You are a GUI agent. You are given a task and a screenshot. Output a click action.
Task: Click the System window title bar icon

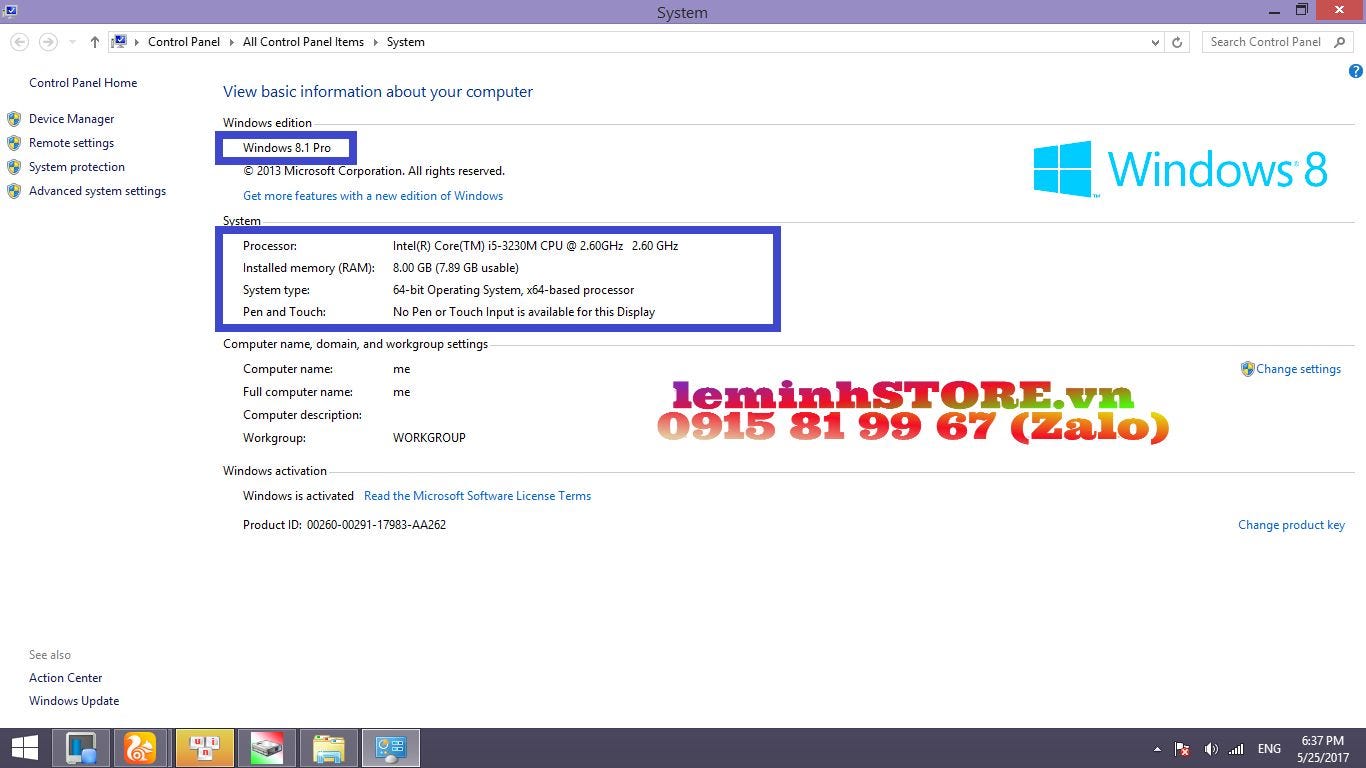pos(9,11)
